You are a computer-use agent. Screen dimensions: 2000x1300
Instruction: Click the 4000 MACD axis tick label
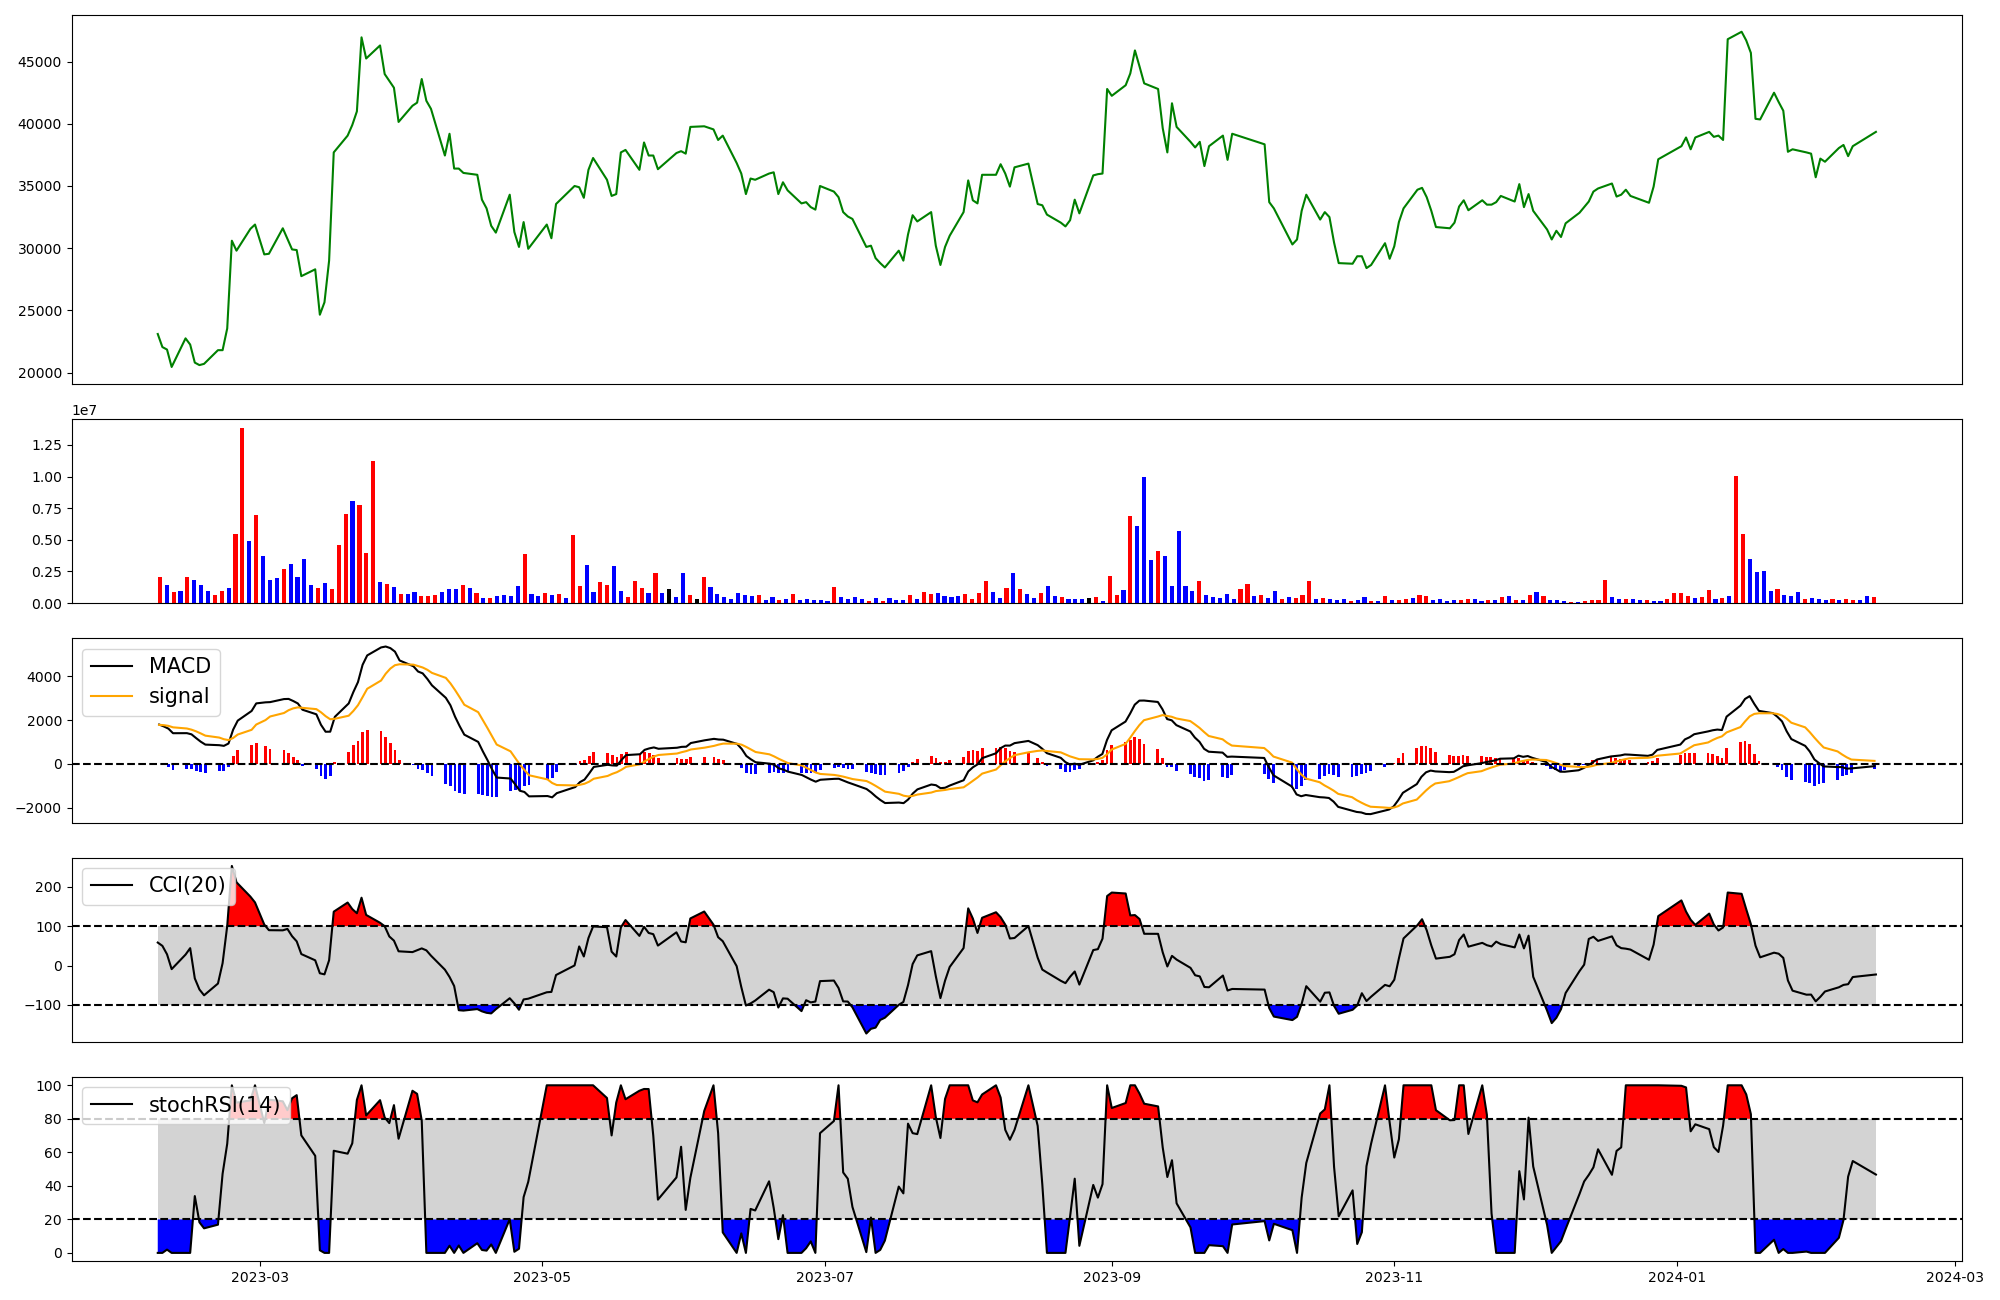click(46, 677)
